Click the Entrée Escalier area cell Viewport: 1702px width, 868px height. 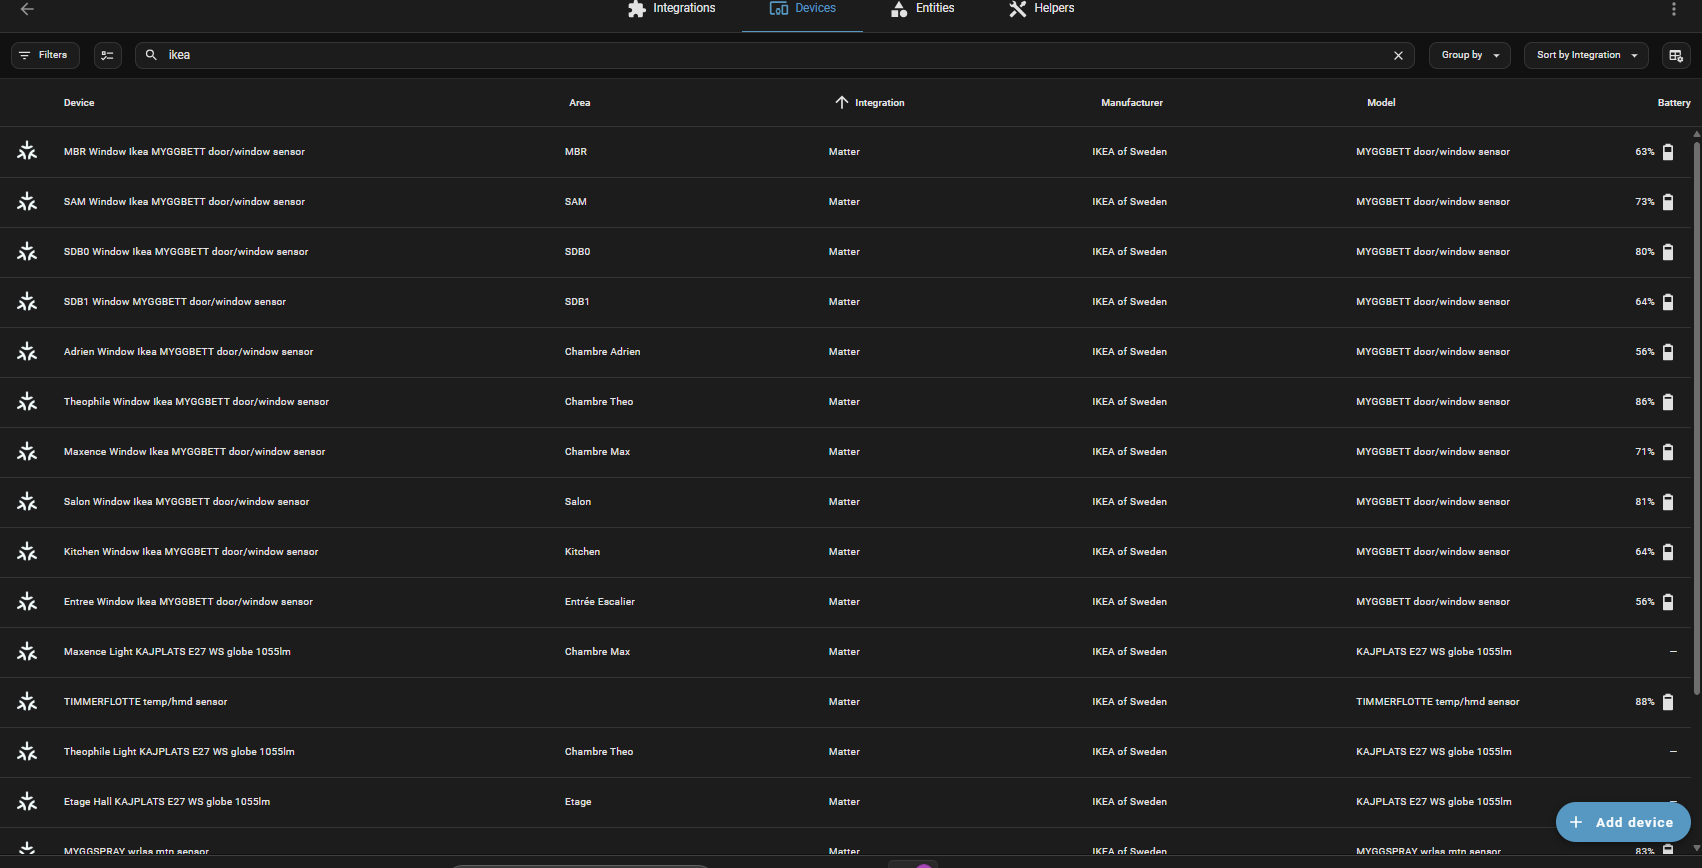click(x=599, y=602)
